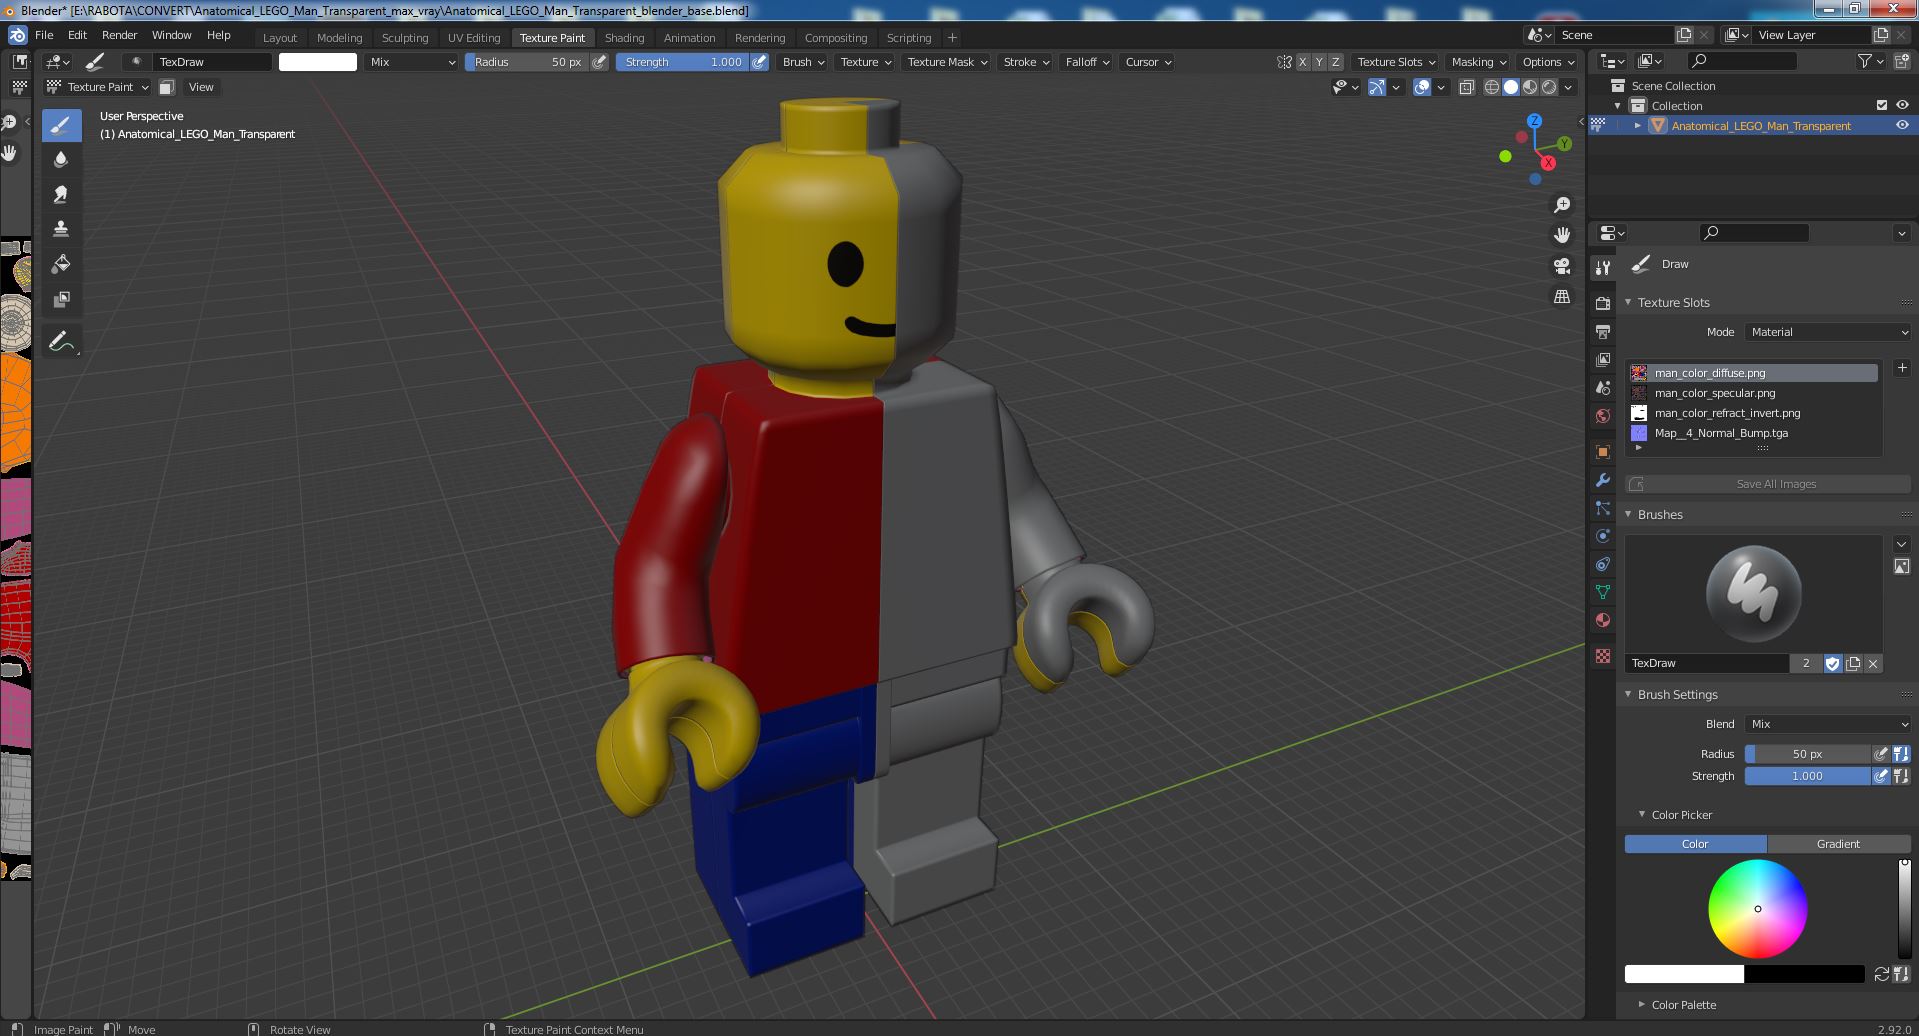Open the View Layer properties tab
This screenshot has height=1036, width=1919.
pyautogui.click(x=1603, y=359)
